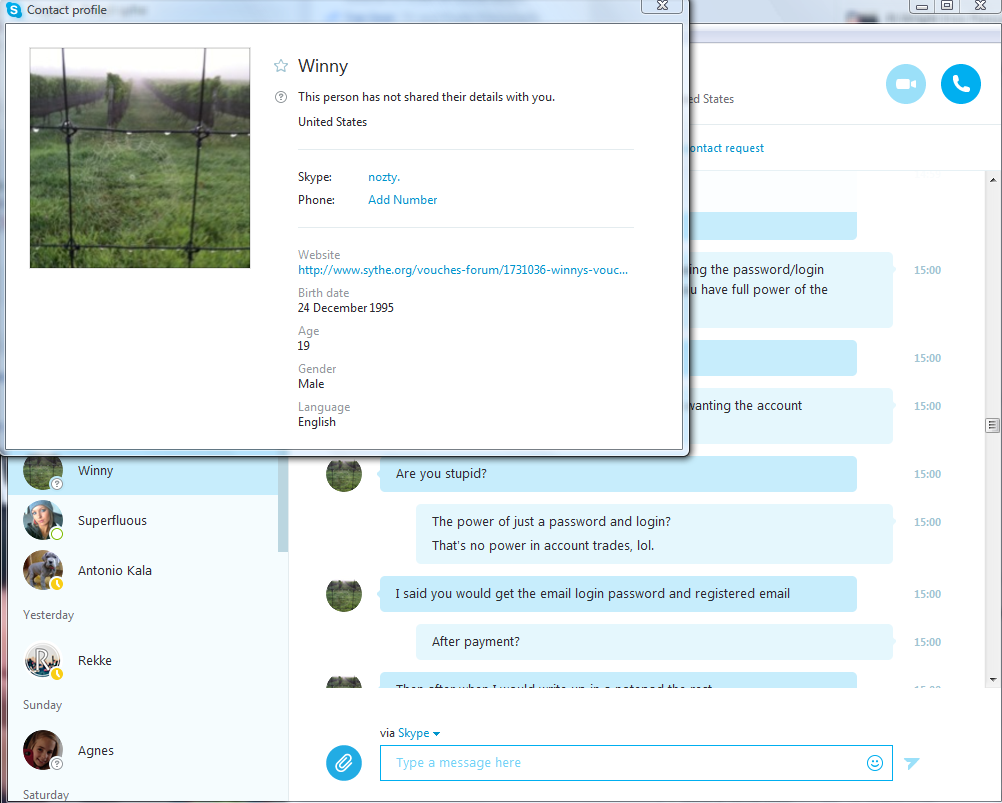Open the via Skype dropdown
The image size is (1002, 803).
coord(419,733)
